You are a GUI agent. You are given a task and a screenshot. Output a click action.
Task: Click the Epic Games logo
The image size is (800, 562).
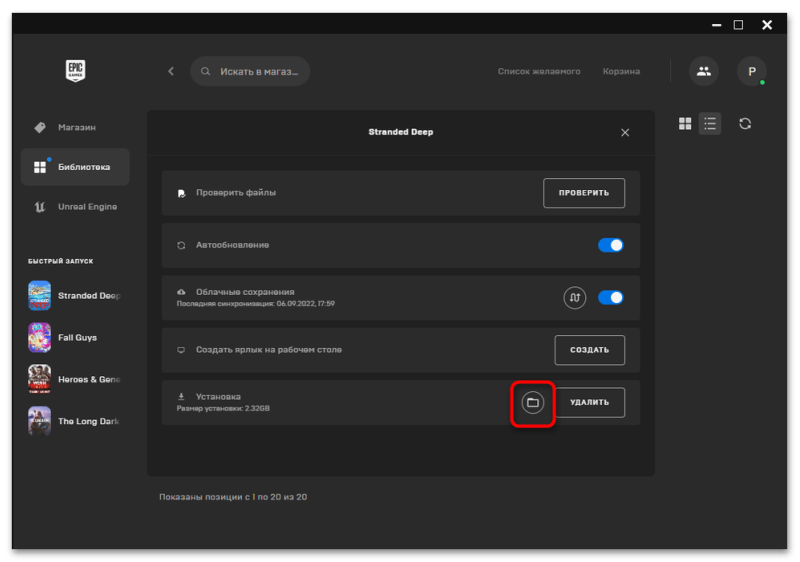pyautogui.click(x=76, y=71)
